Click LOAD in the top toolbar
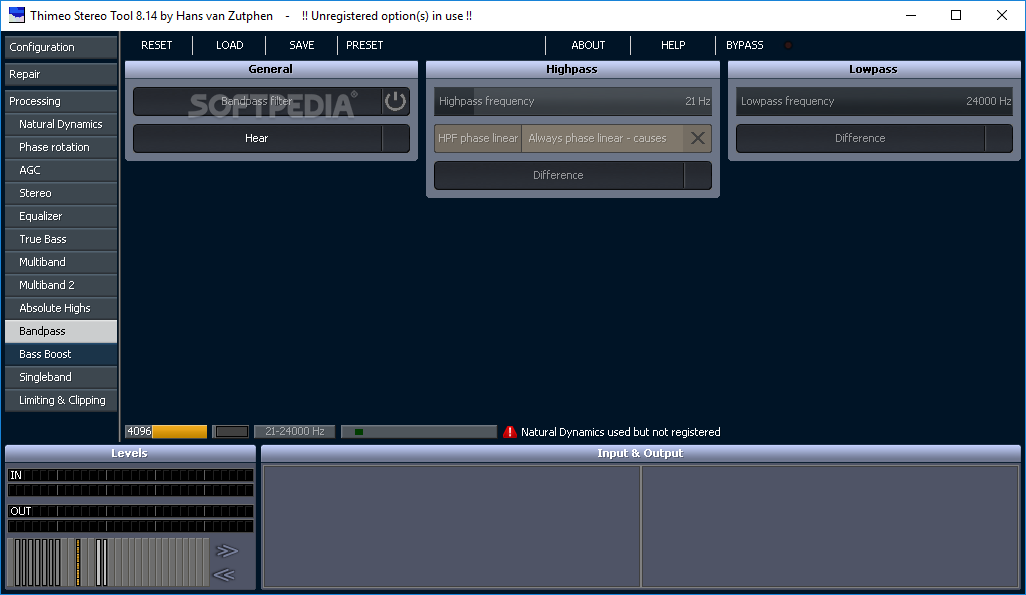This screenshot has width=1026, height=595. 230,45
